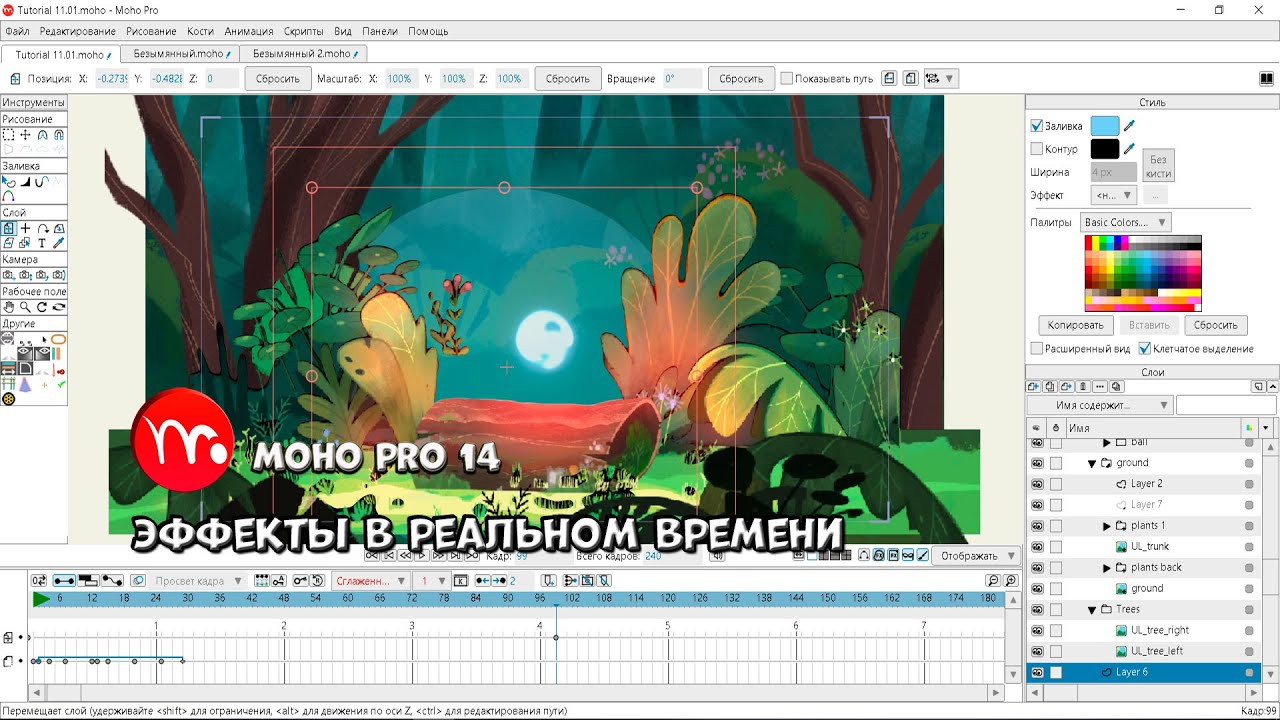Click the Копировать button in Style panel
The image size is (1280, 720).
pos(1076,325)
